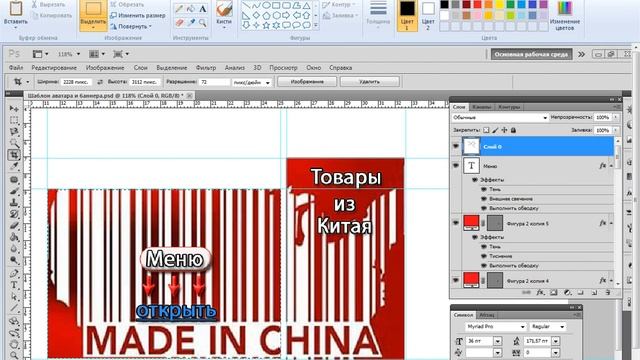Open Paint's Edit colors (Изменение цветов)

click(x=565, y=16)
